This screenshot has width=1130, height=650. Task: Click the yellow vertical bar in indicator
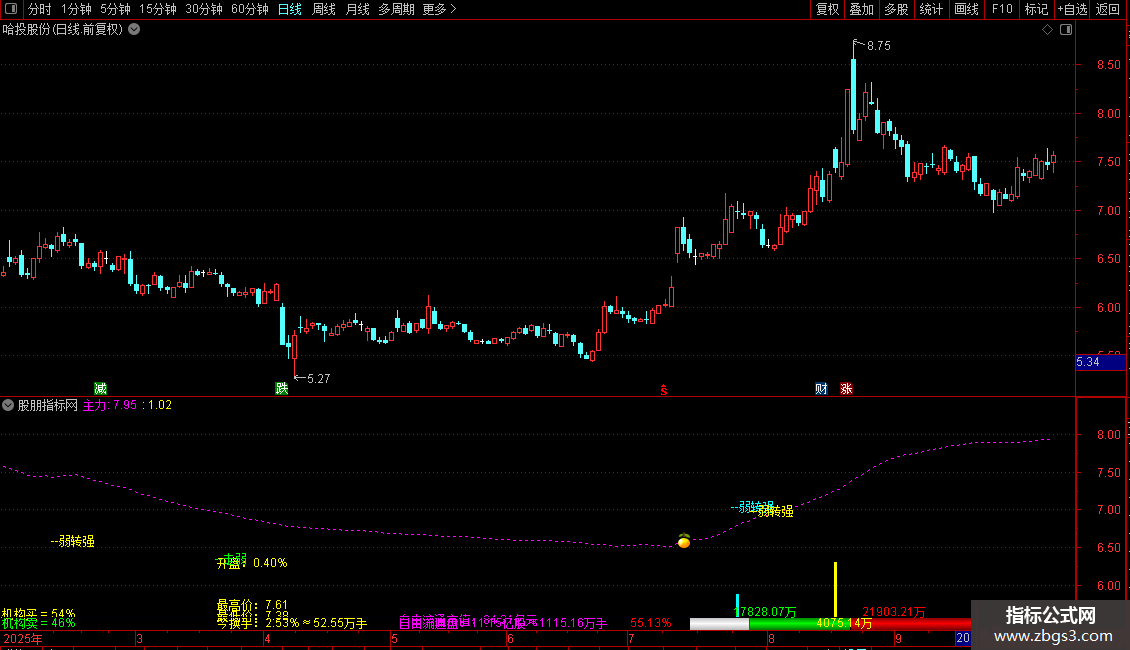tap(835, 589)
